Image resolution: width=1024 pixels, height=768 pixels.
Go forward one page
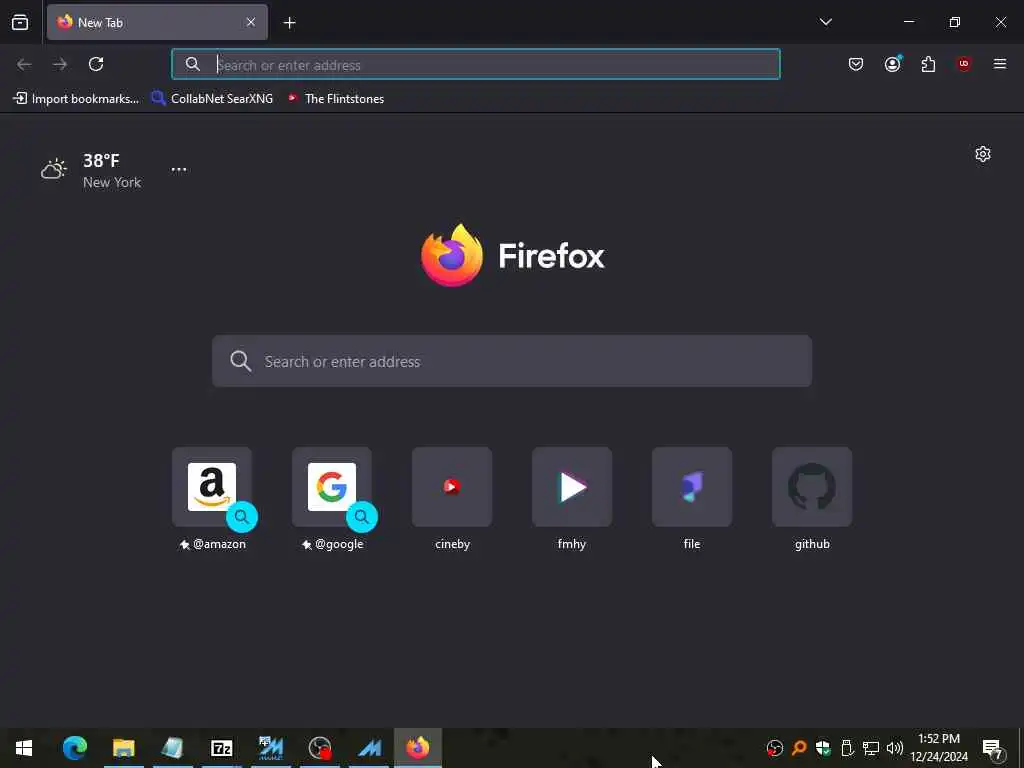(60, 64)
